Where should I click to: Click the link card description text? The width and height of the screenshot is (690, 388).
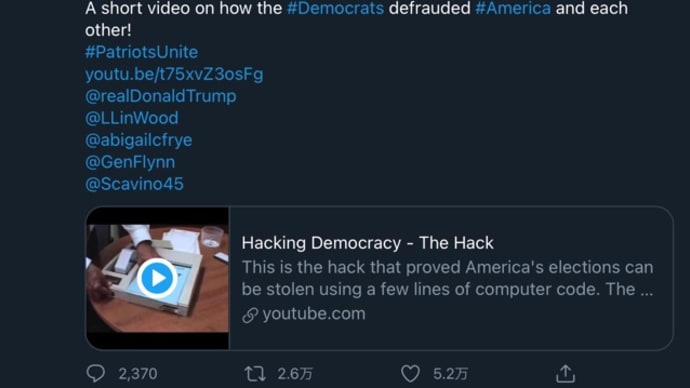[448, 278]
